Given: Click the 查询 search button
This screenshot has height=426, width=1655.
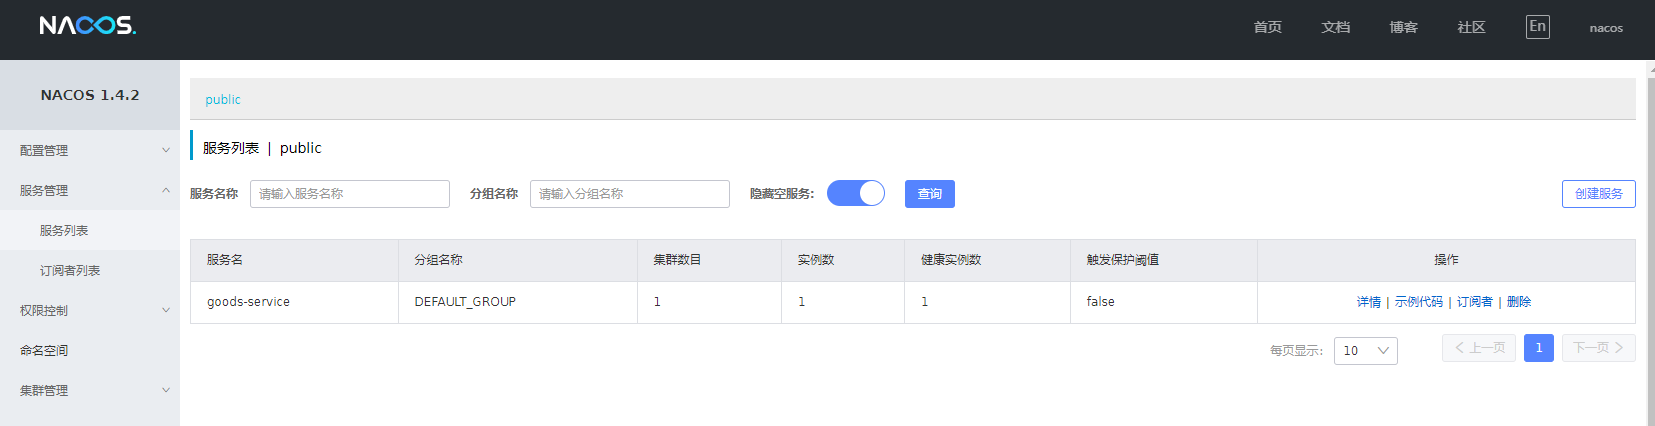Looking at the screenshot, I should click(x=930, y=194).
